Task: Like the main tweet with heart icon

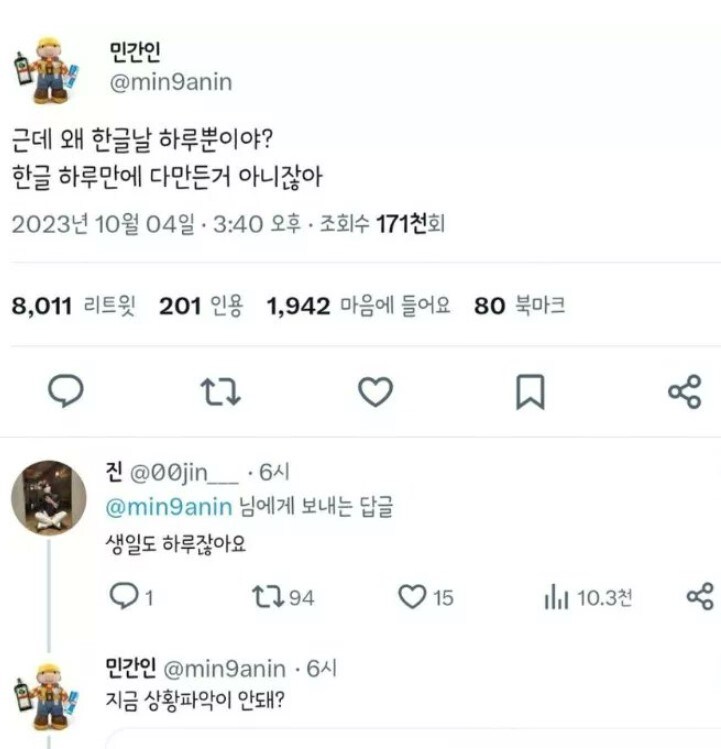Action: [375, 392]
